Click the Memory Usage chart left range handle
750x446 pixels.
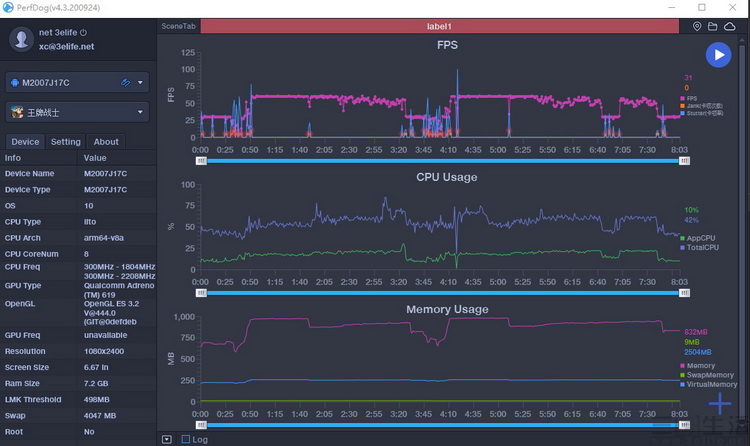[x=201, y=425]
